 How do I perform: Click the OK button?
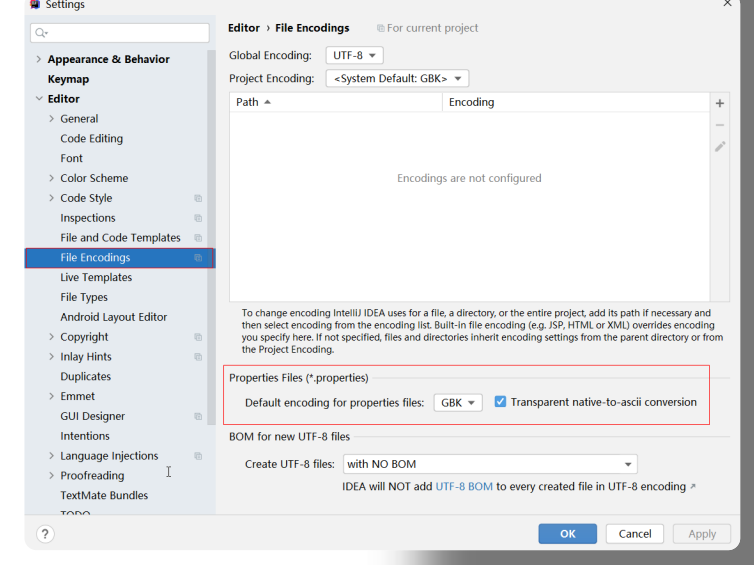pos(567,534)
